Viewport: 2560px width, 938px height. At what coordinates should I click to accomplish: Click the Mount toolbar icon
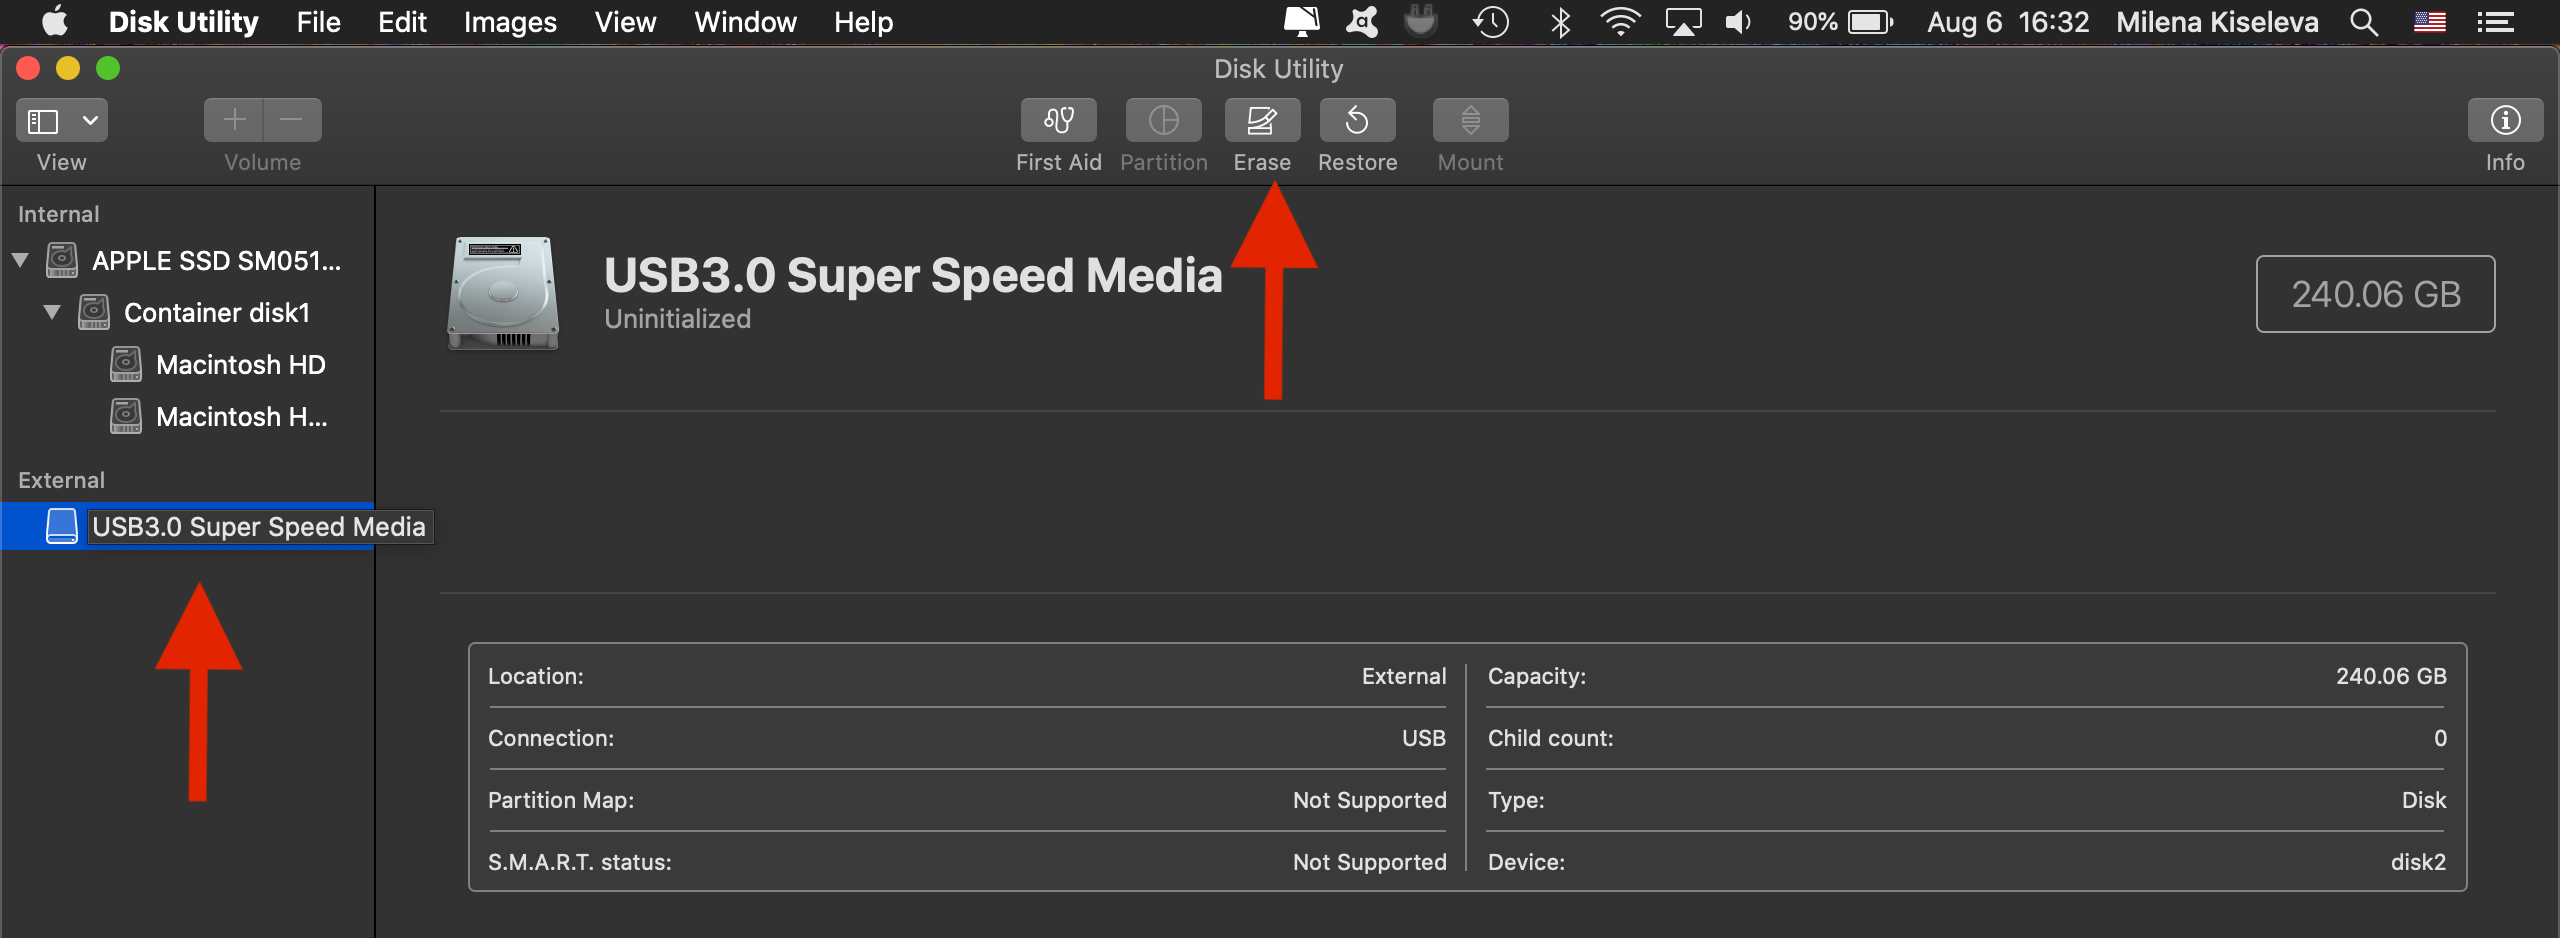coord(1470,120)
